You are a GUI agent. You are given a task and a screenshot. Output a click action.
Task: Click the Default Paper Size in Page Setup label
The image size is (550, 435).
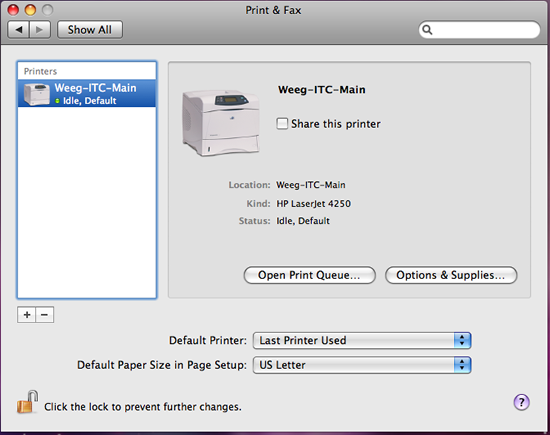tap(162, 365)
